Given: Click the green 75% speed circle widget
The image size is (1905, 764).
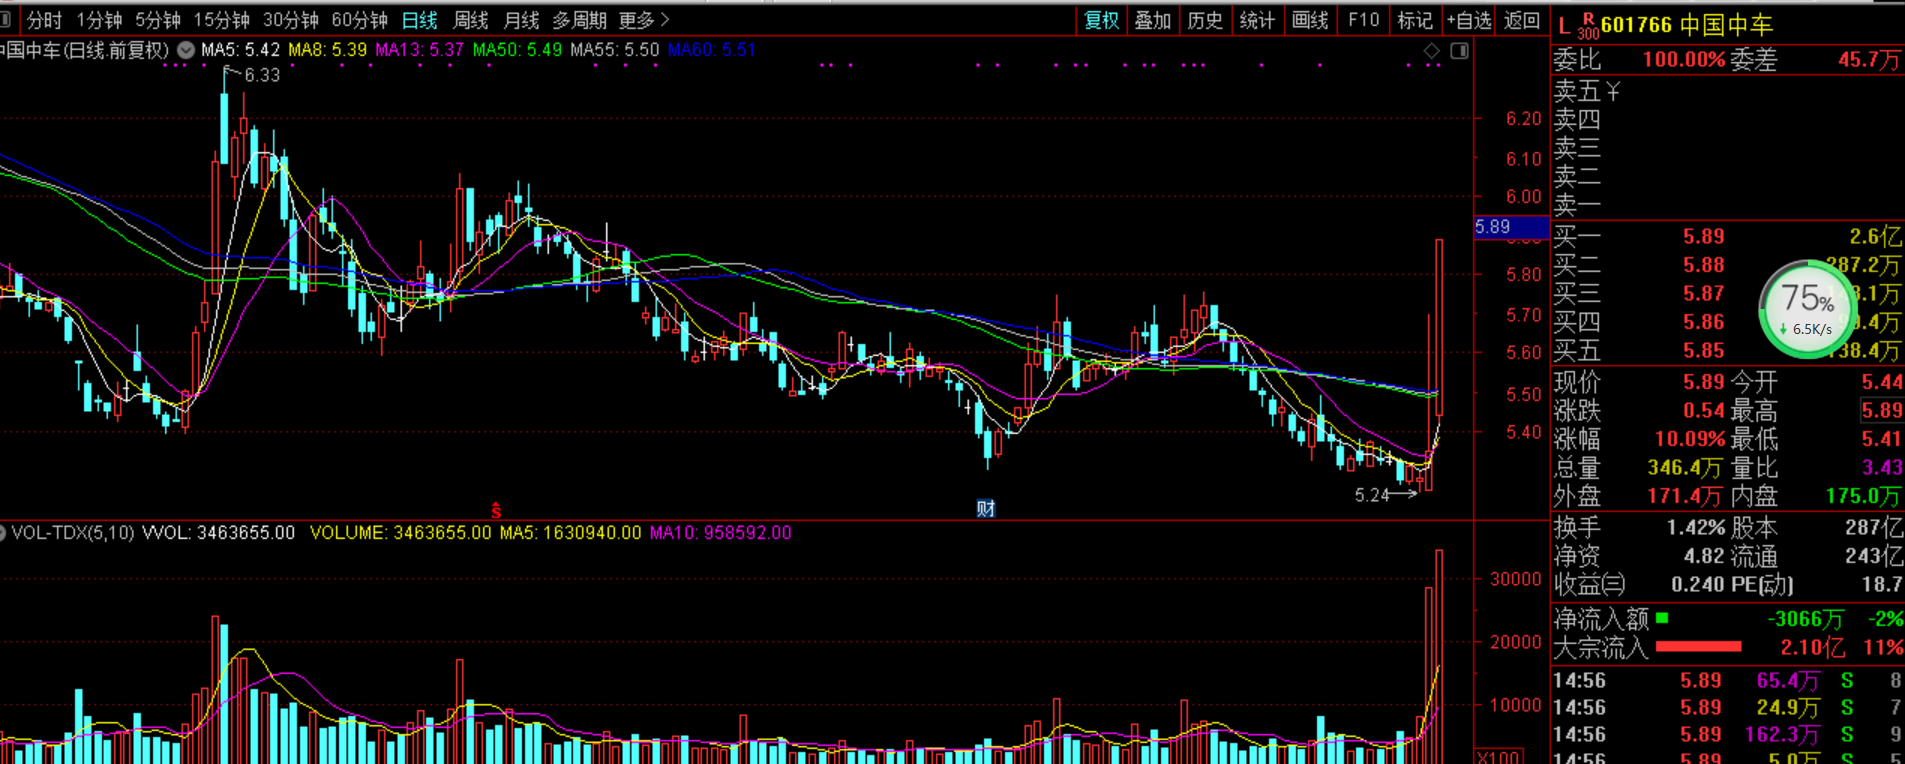Looking at the screenshot, I should point(1808,308).
